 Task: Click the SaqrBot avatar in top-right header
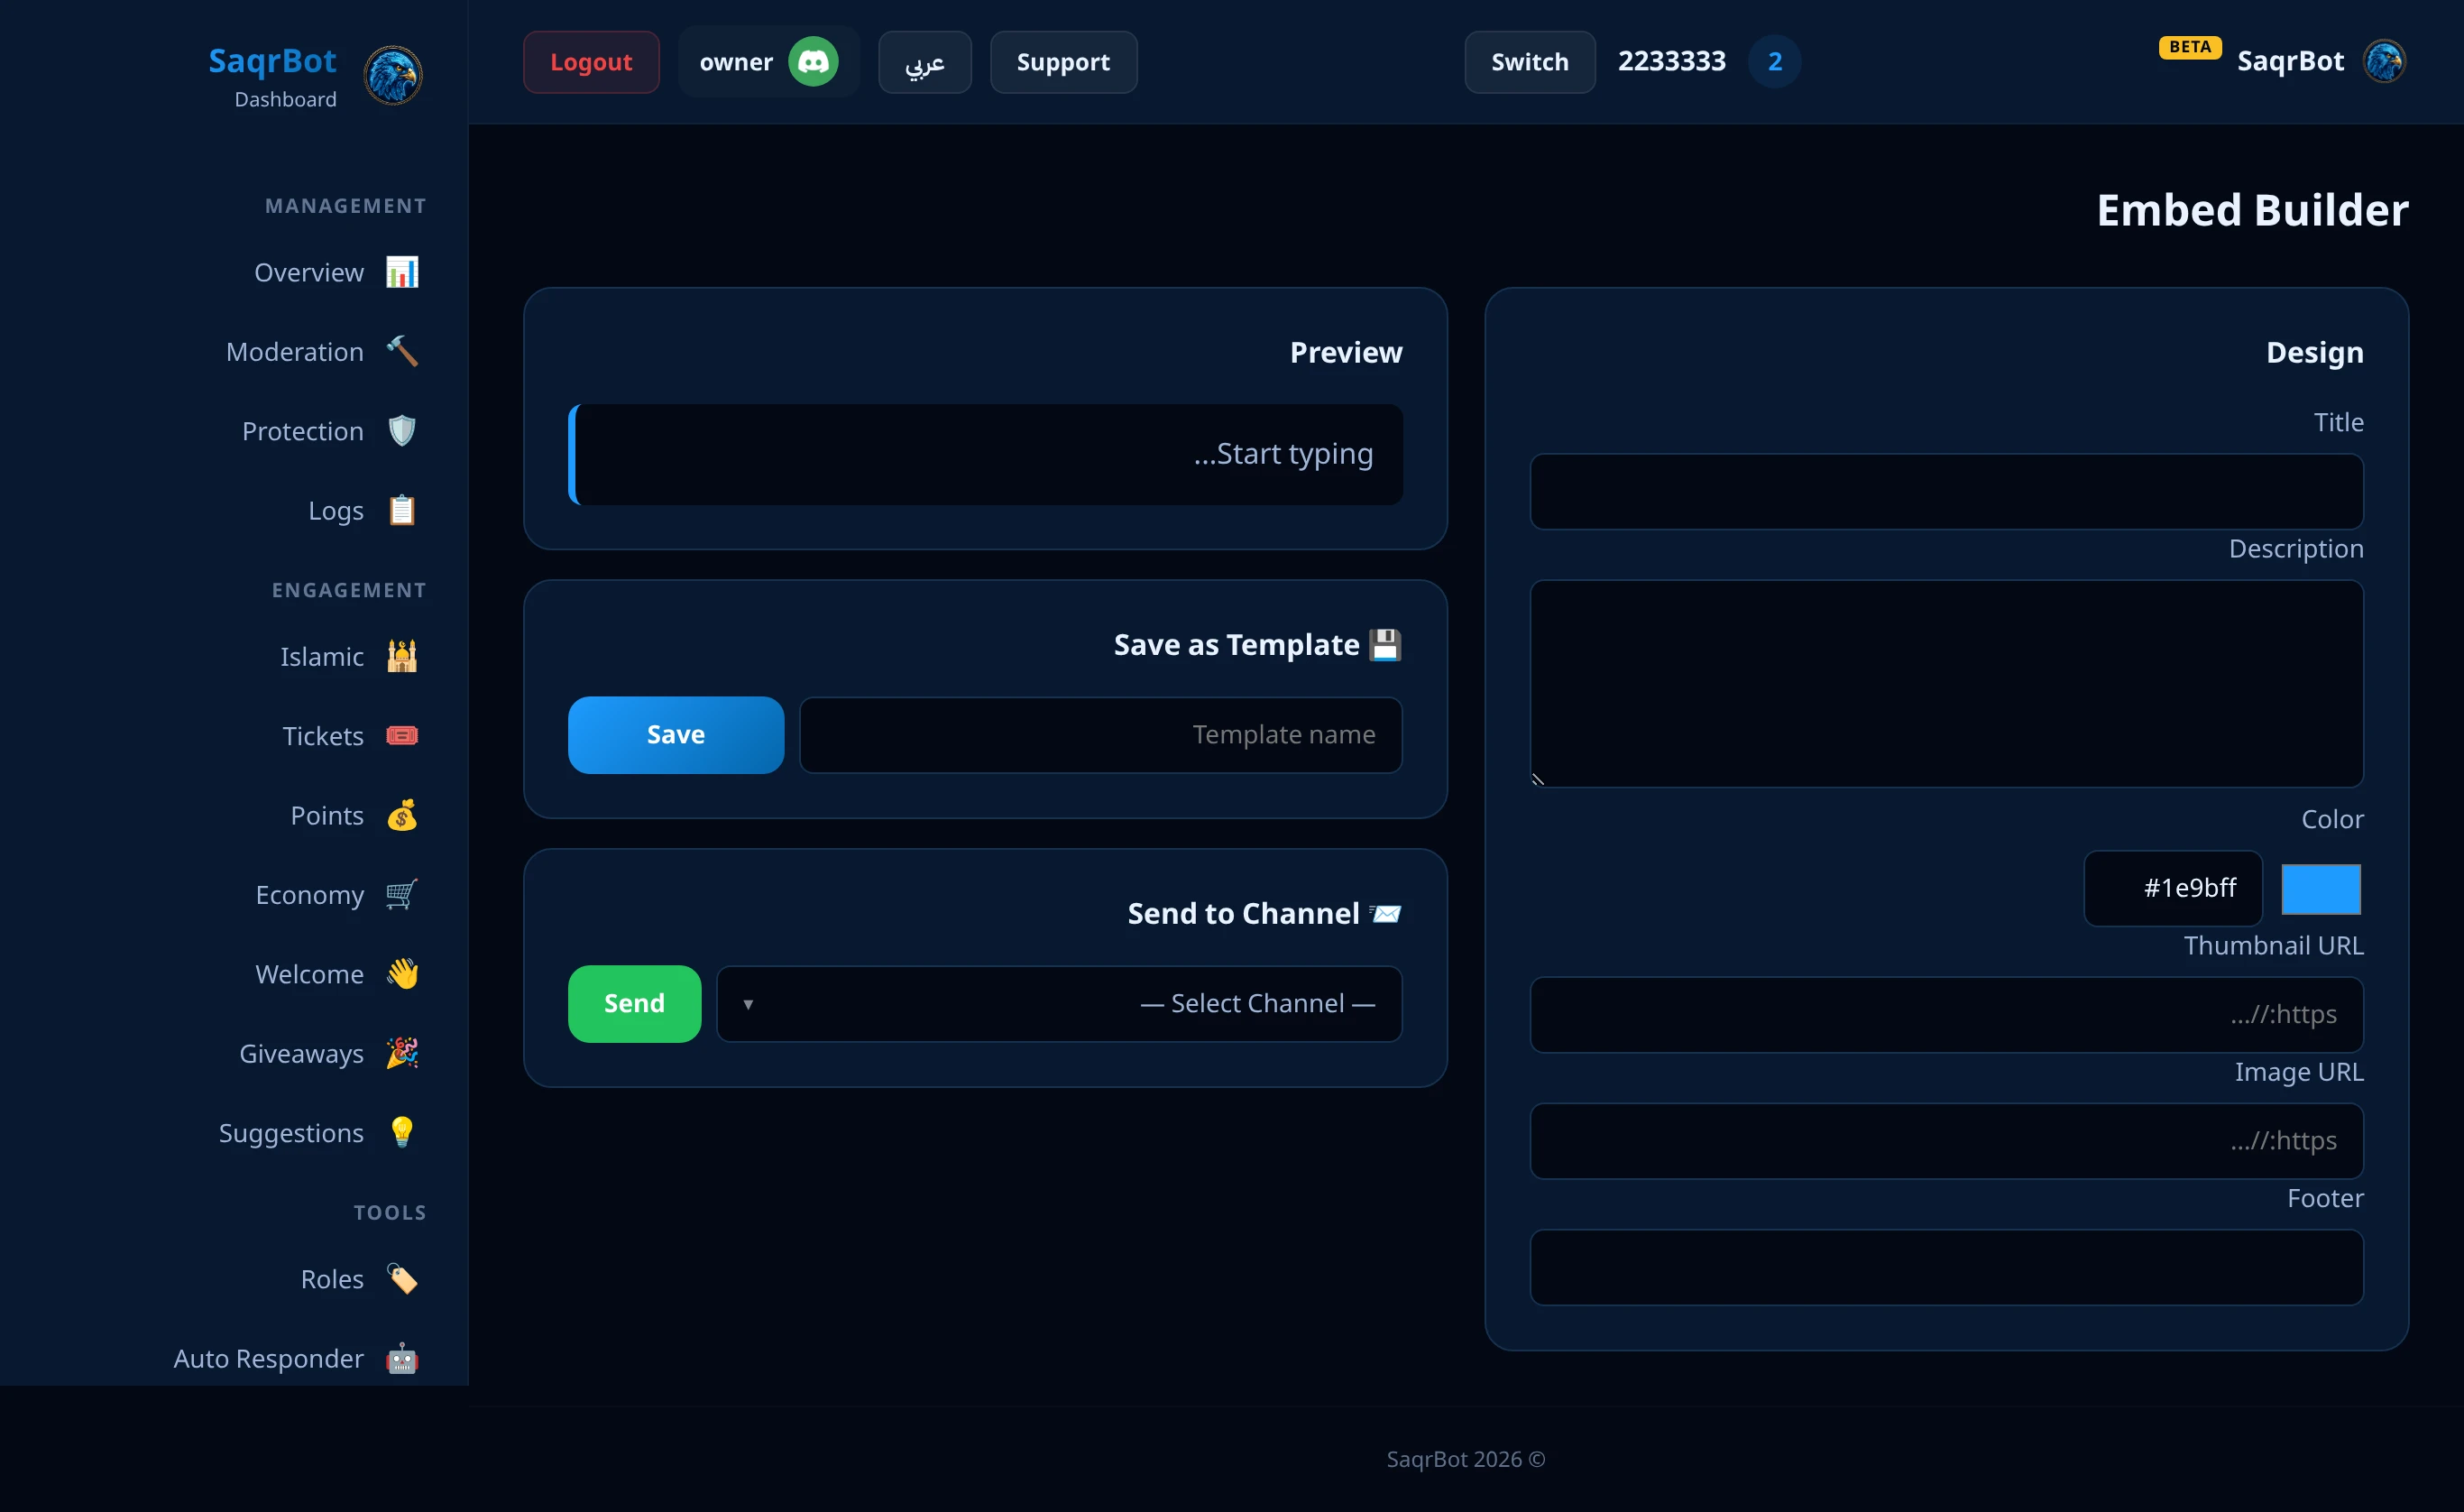coord(2385,61)
